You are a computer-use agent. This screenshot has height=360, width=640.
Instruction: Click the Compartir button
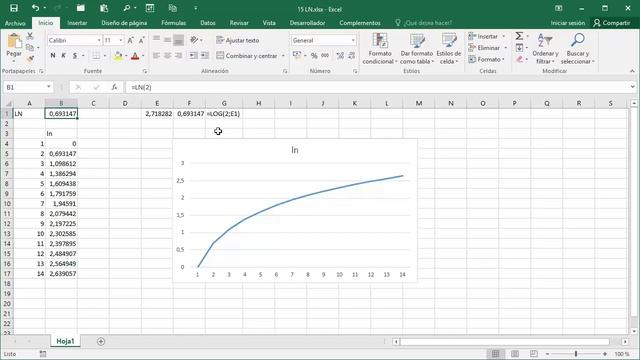pyautogui.click(x=611, y=23)
